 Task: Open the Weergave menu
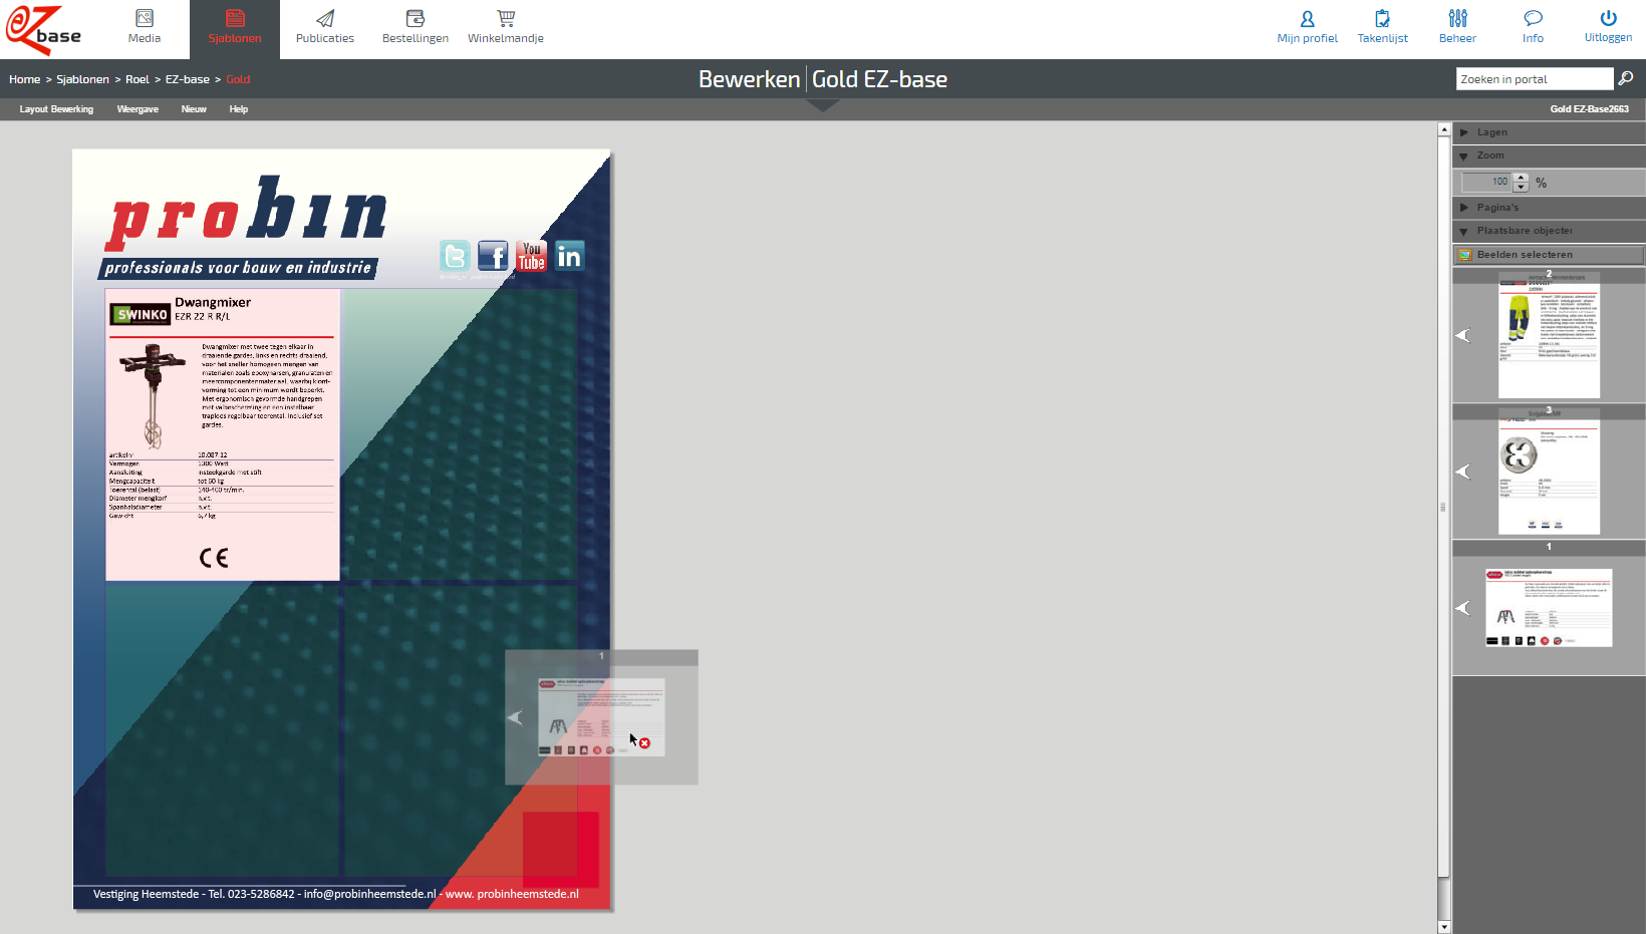(137, 109)
